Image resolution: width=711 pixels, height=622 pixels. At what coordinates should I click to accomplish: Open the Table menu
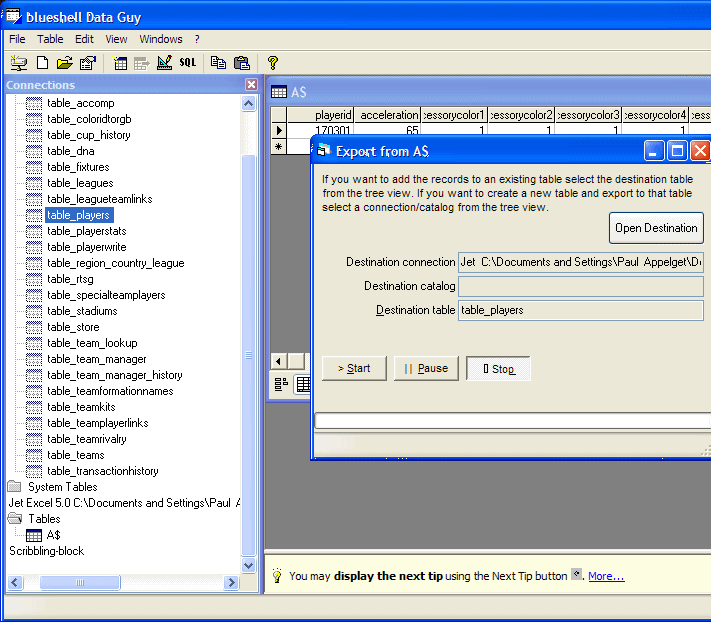coord(50,39)
